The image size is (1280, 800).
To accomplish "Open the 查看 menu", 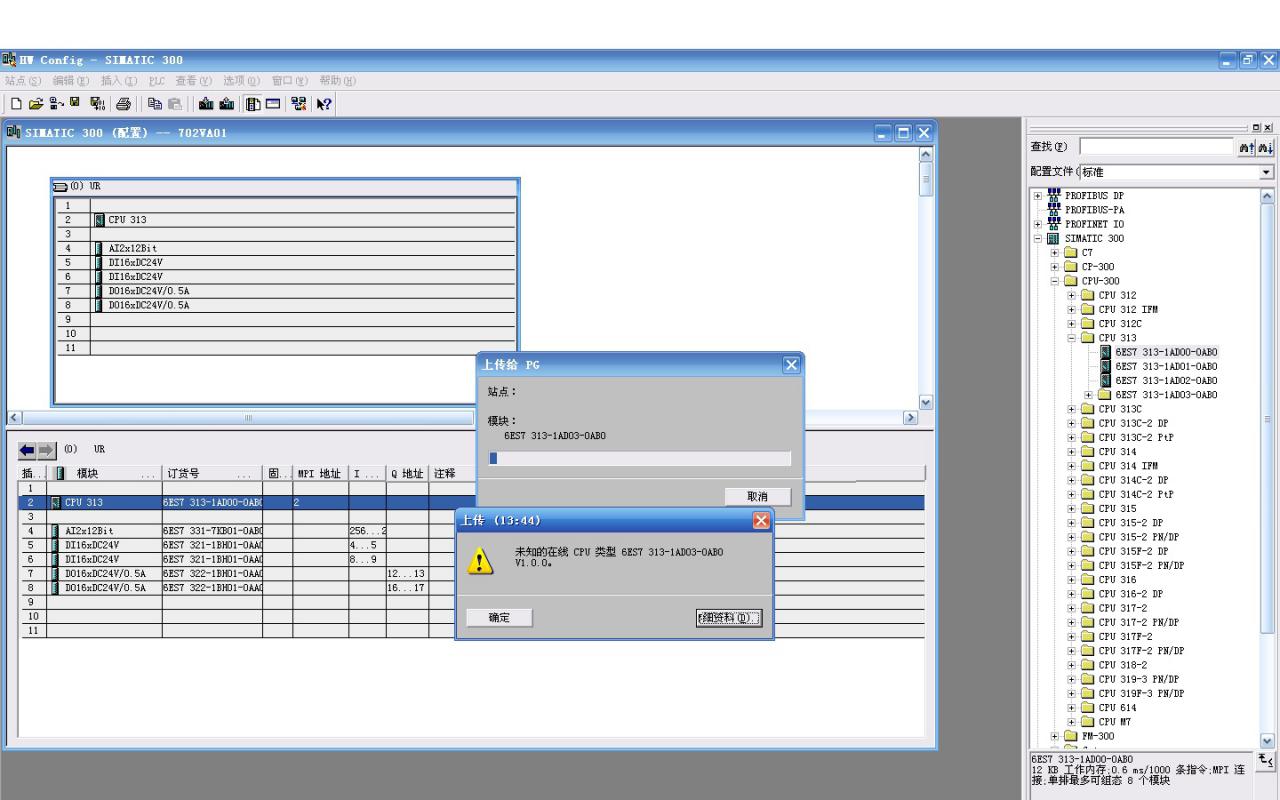I will [x=196, y=80].
